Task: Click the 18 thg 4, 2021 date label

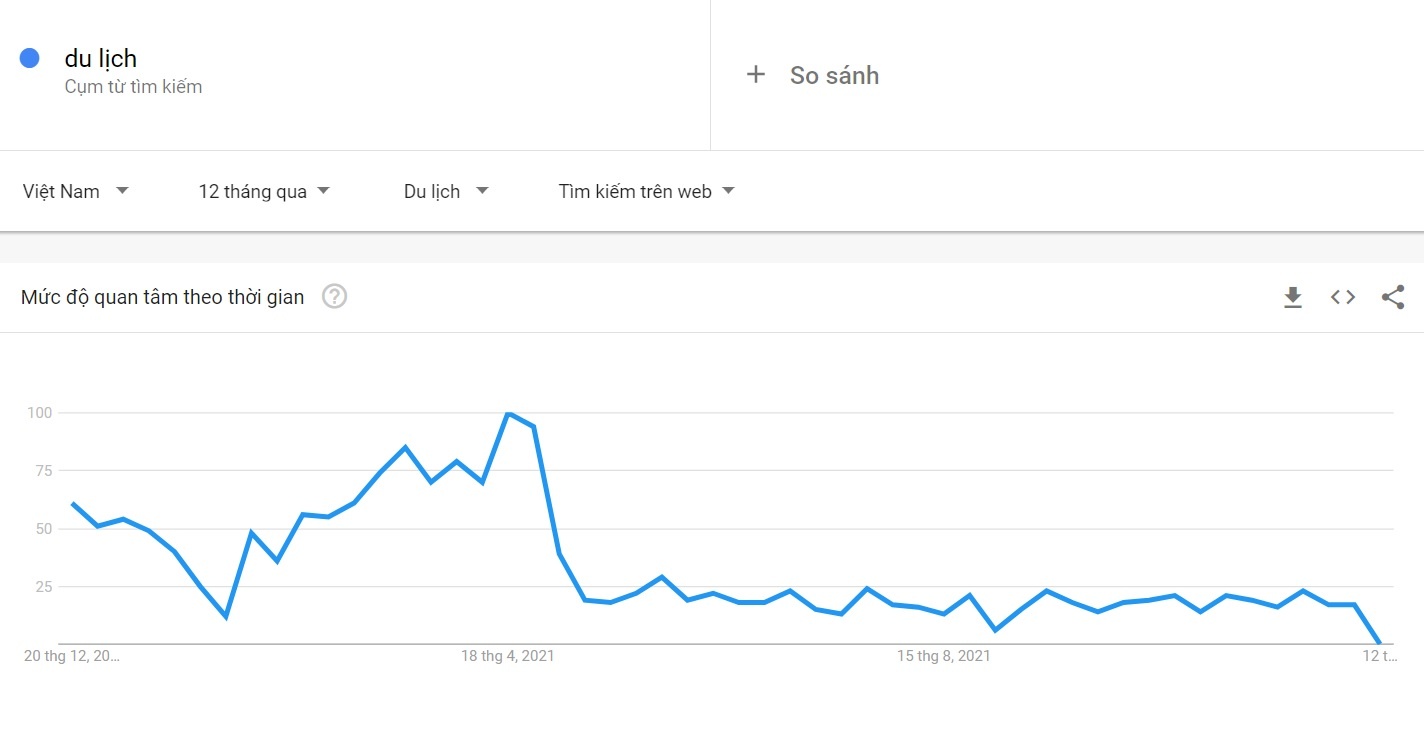Action: tap(508, 656)
